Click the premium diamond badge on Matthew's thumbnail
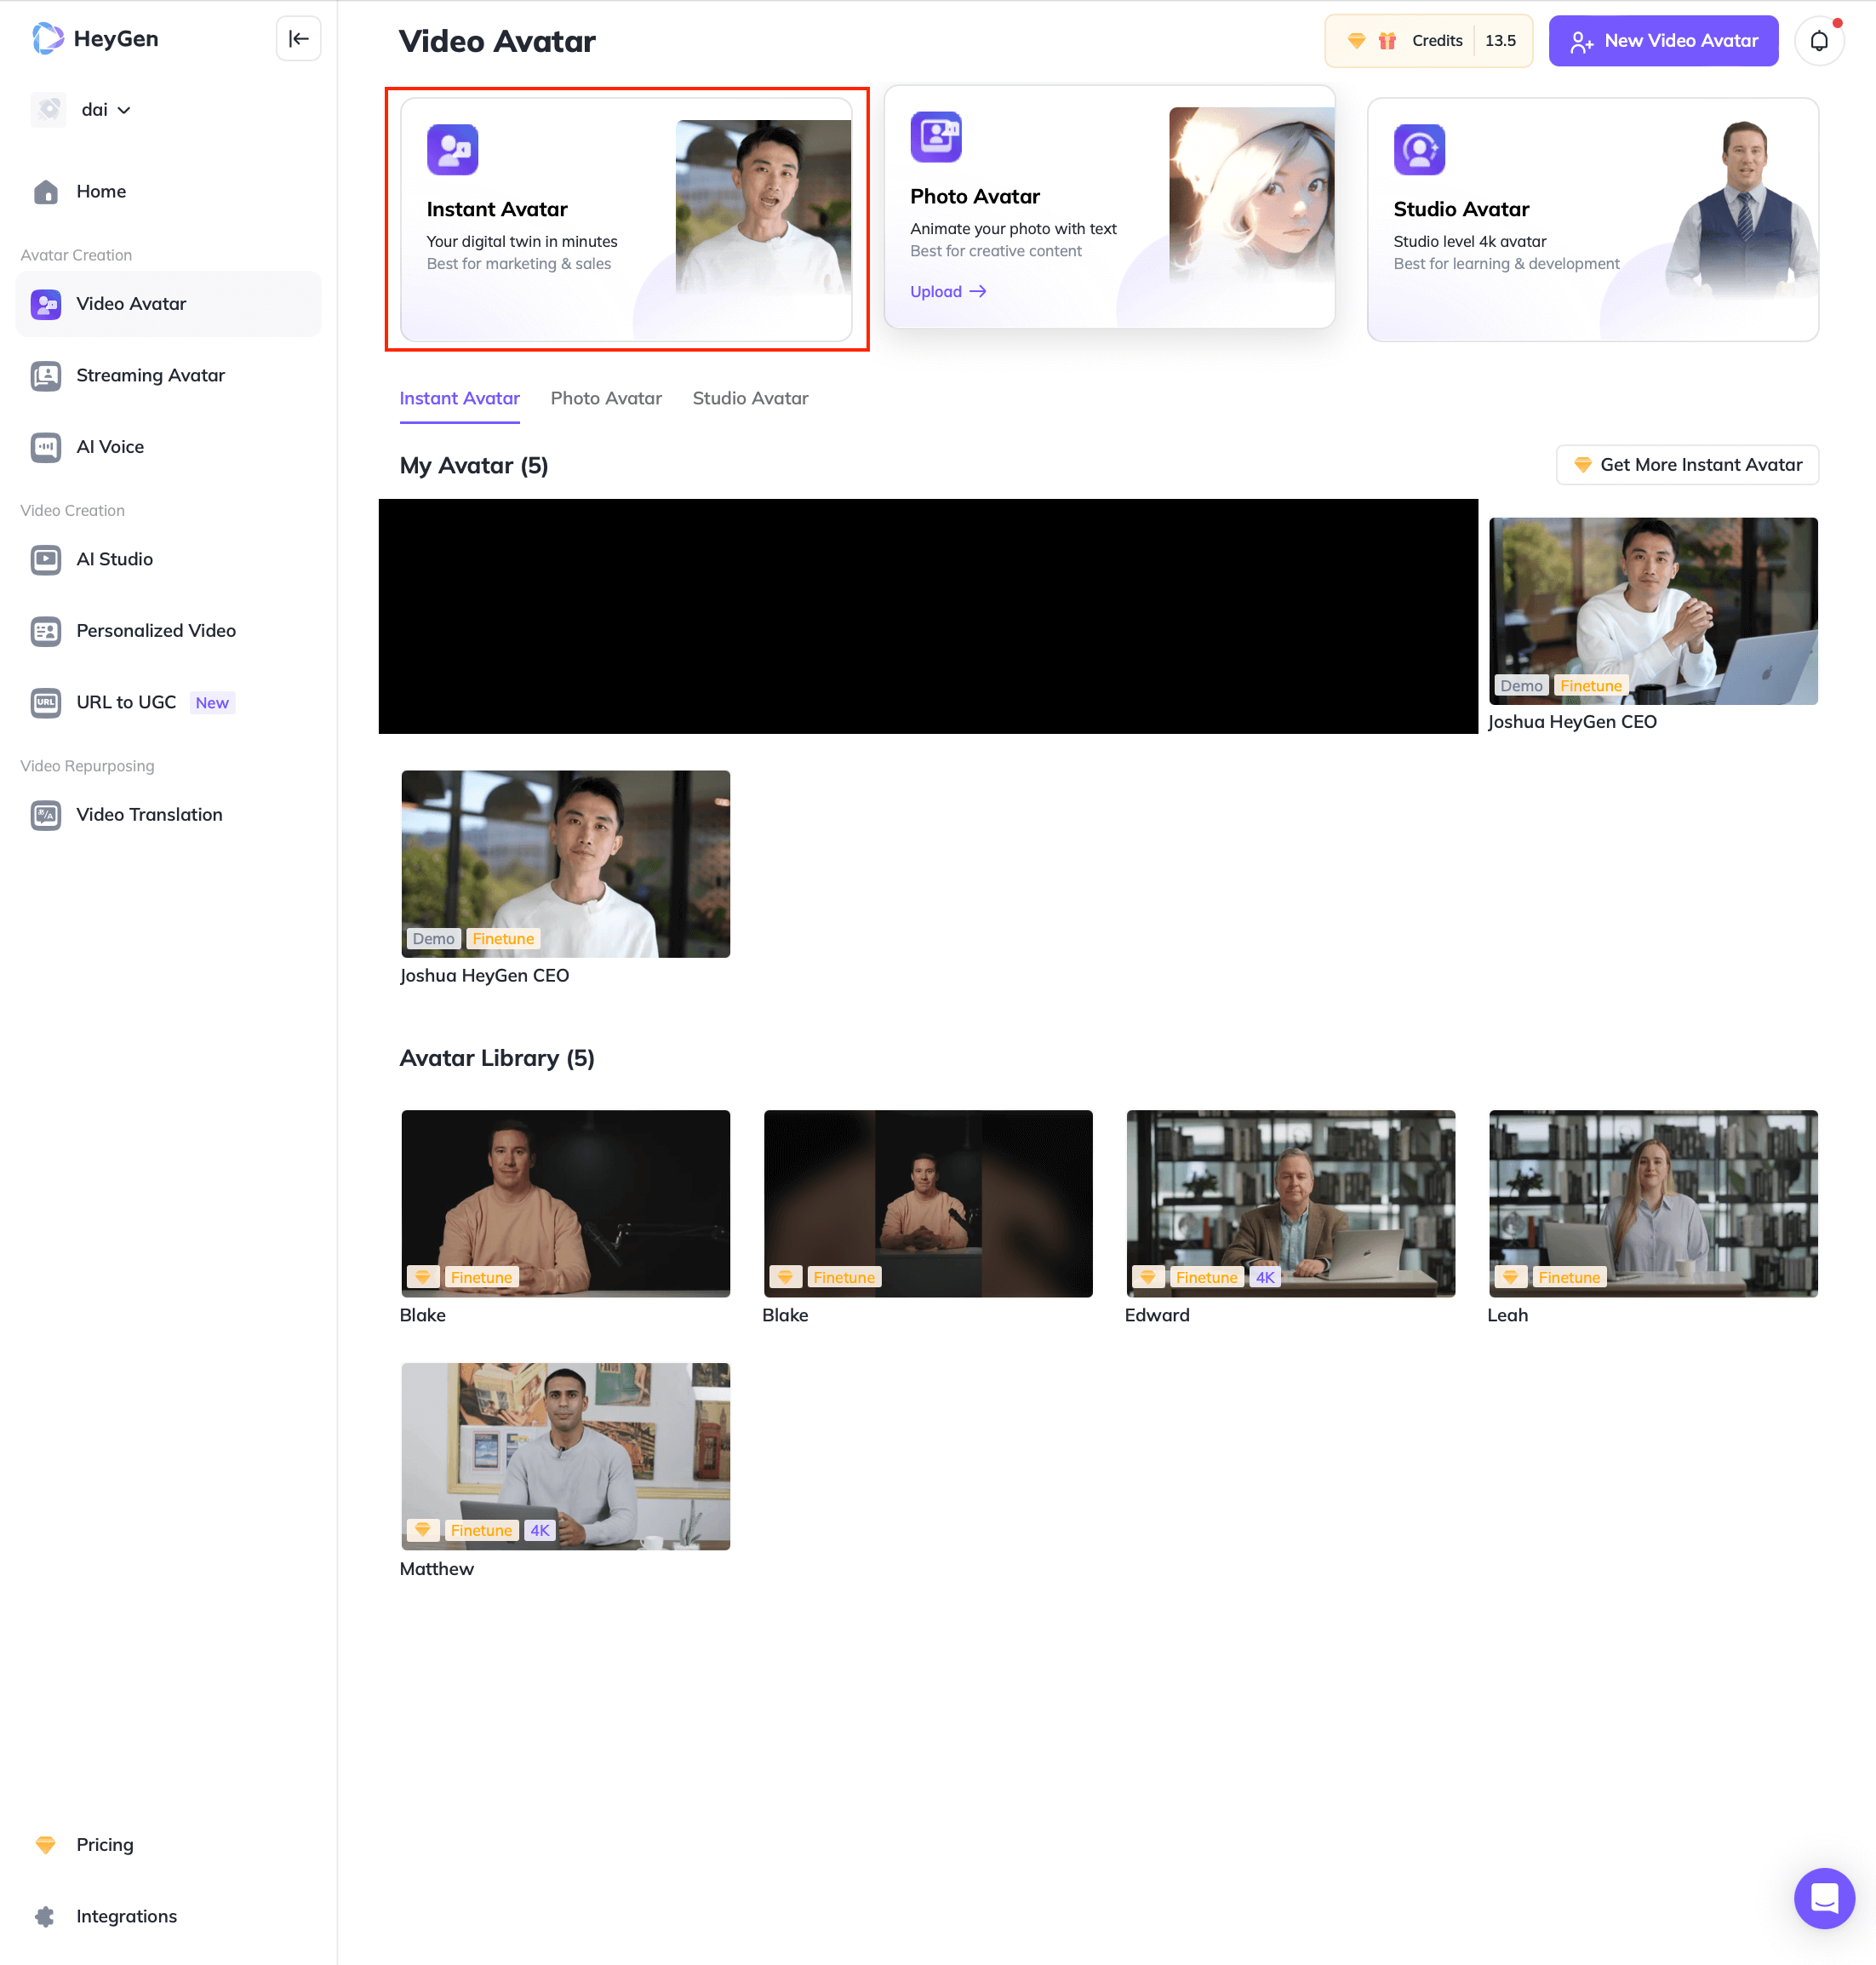This screenshot has width=1876, height=1965. tap(423, 1531)
